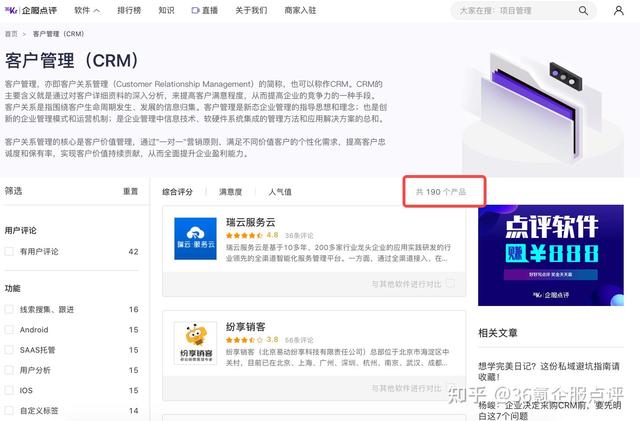Viewport: 640px width, 421px height.
Task: Click the 直播 camera icon
Action: pos(194,11)
